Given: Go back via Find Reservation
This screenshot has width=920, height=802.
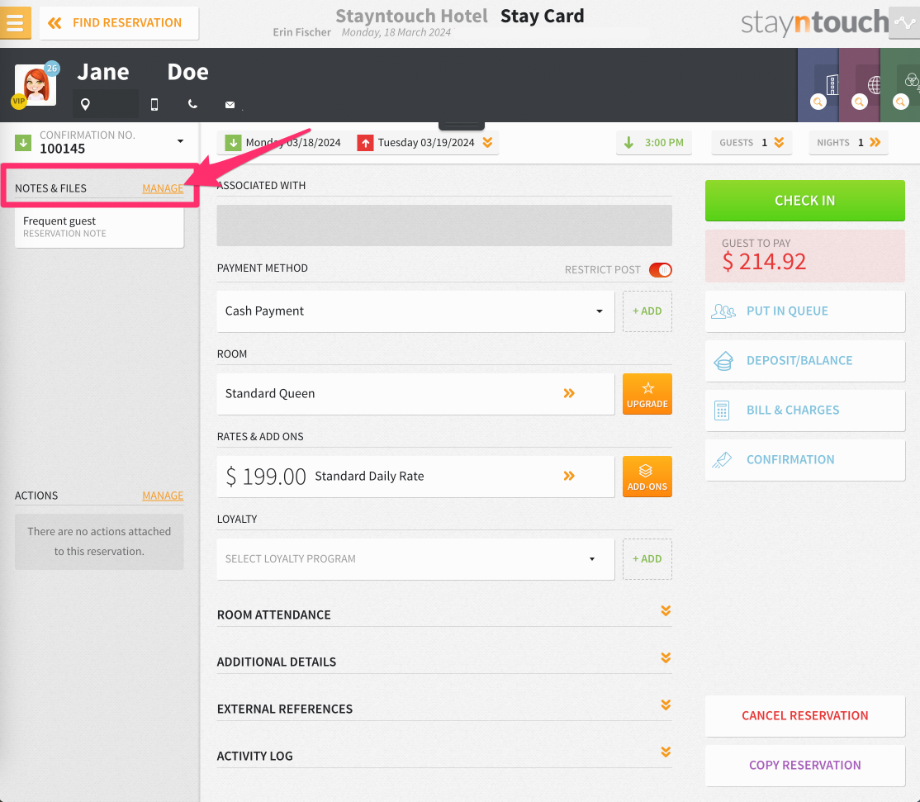Looking at the screenshot, I should tap(119, 23).
